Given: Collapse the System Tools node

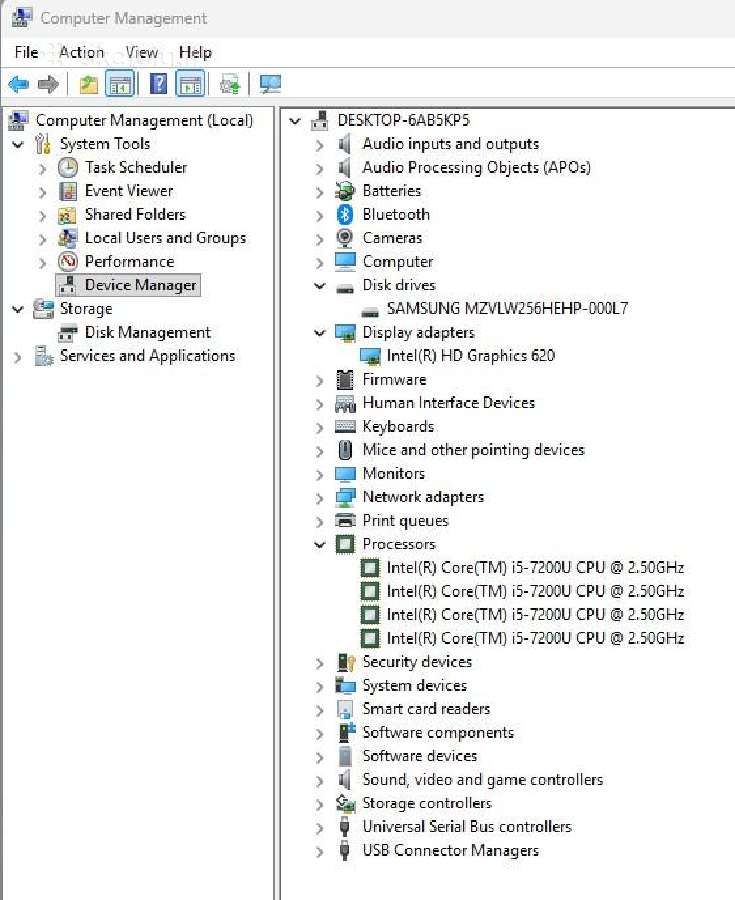Looking at the screenshot, I should 18,144.
